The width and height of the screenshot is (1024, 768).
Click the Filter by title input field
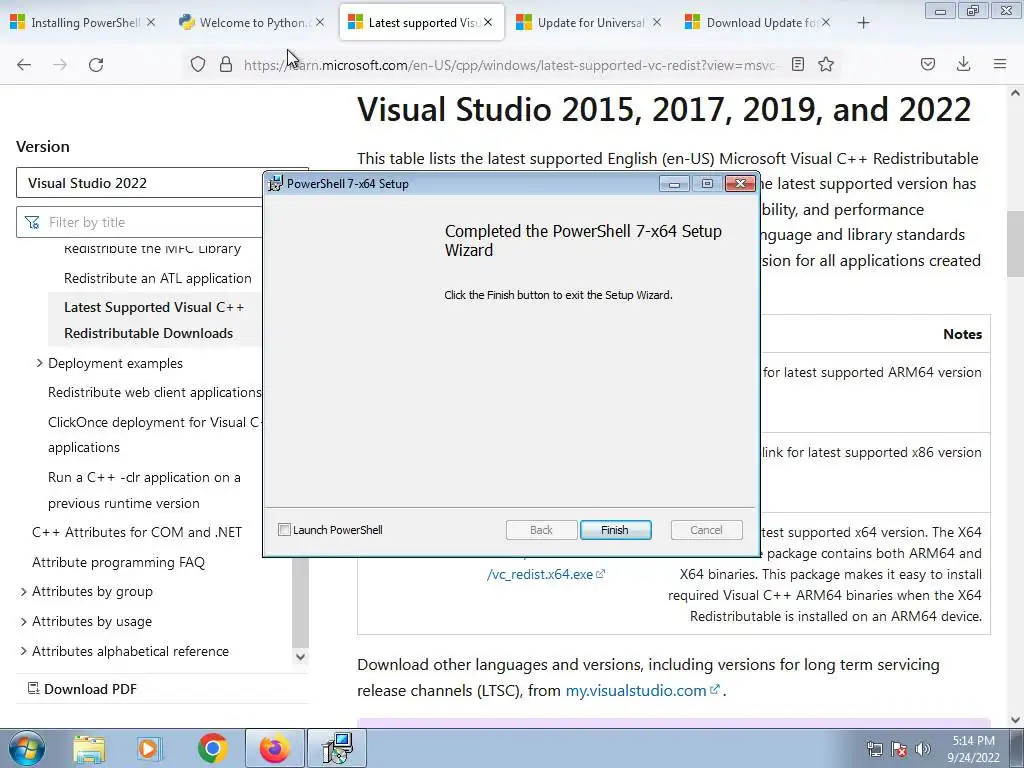tap(140, 222)
